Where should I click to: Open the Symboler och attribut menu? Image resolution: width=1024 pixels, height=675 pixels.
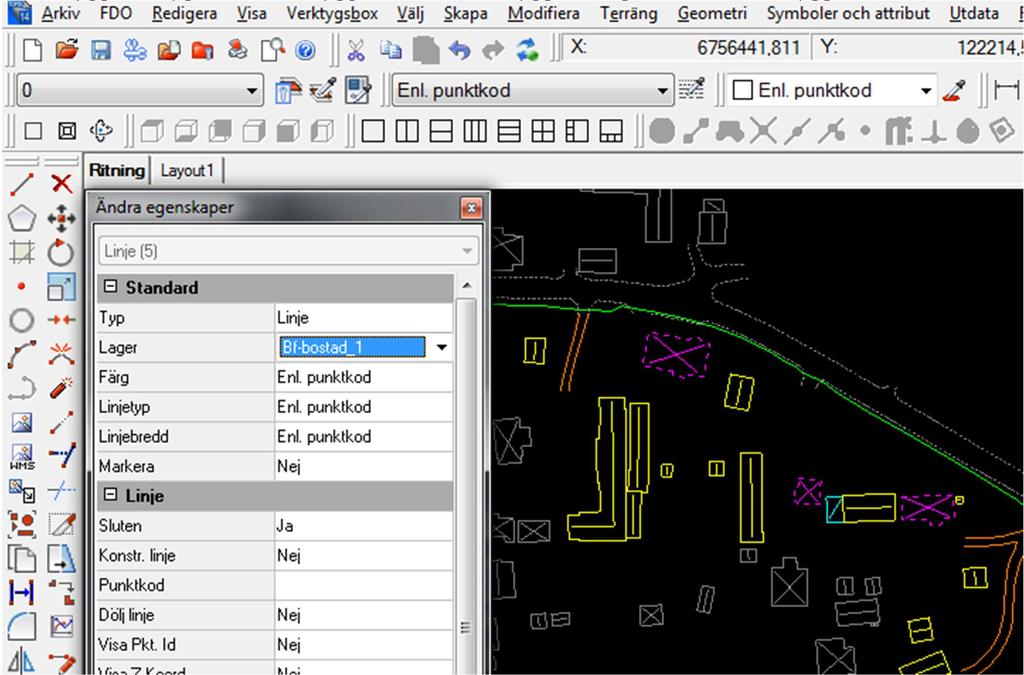click(848, 13)
